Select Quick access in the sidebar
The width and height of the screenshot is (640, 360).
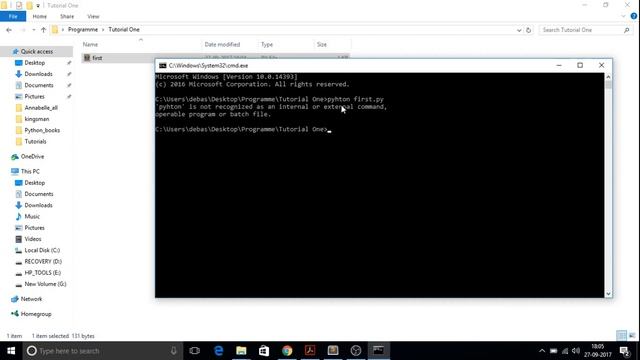(37, 51)
